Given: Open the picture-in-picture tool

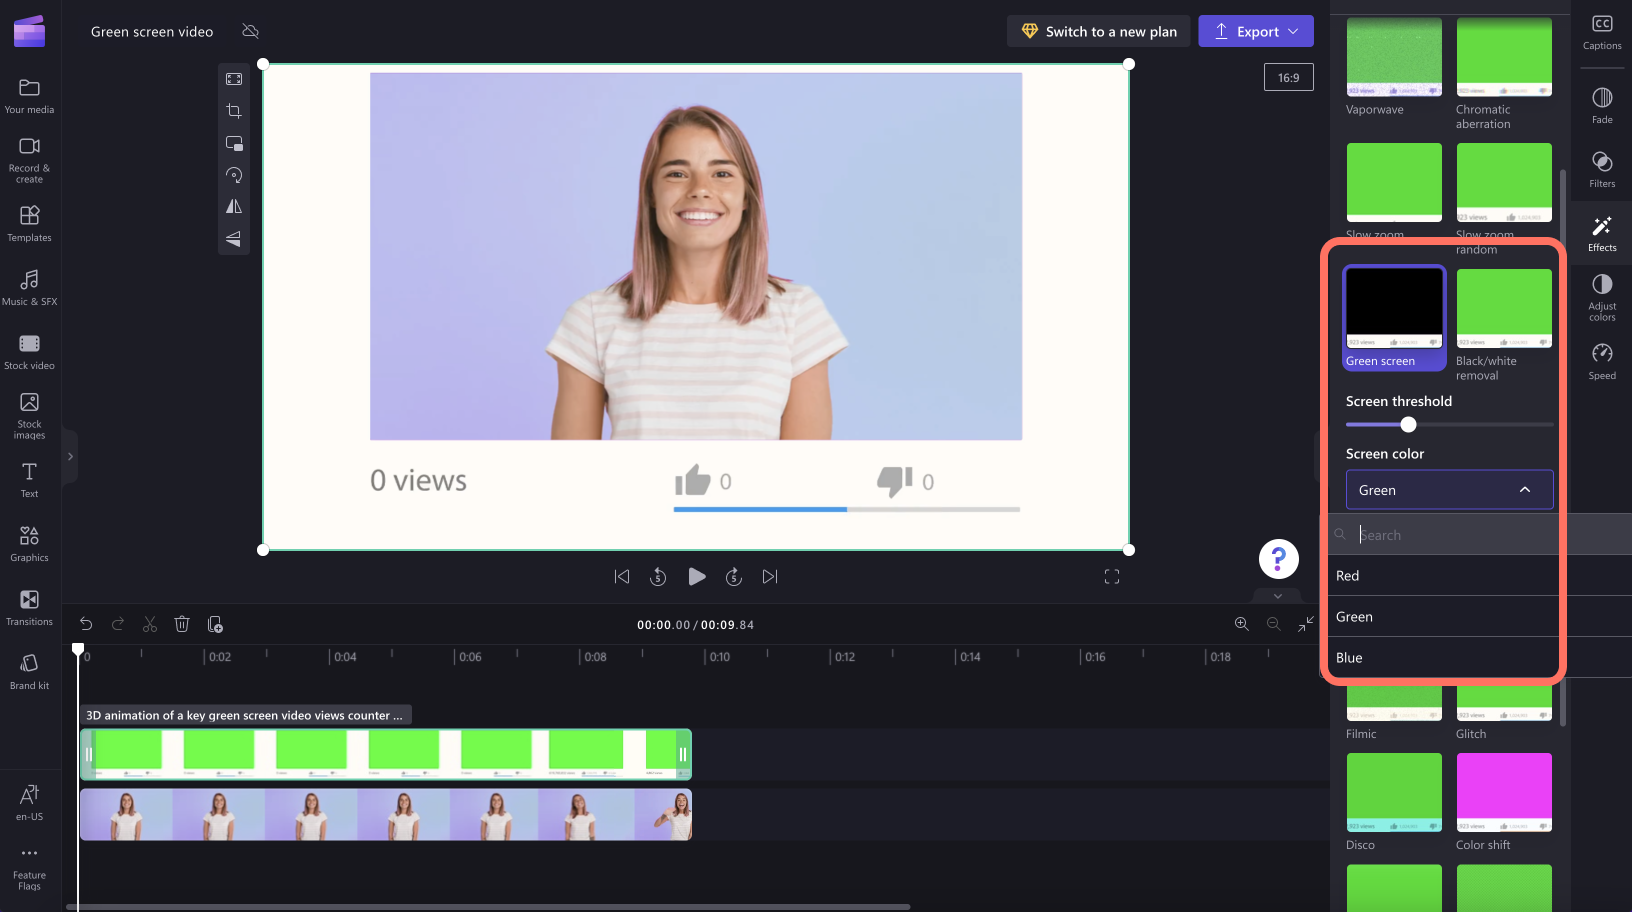Looking at the screenshot, I should [x=234, y=143].
